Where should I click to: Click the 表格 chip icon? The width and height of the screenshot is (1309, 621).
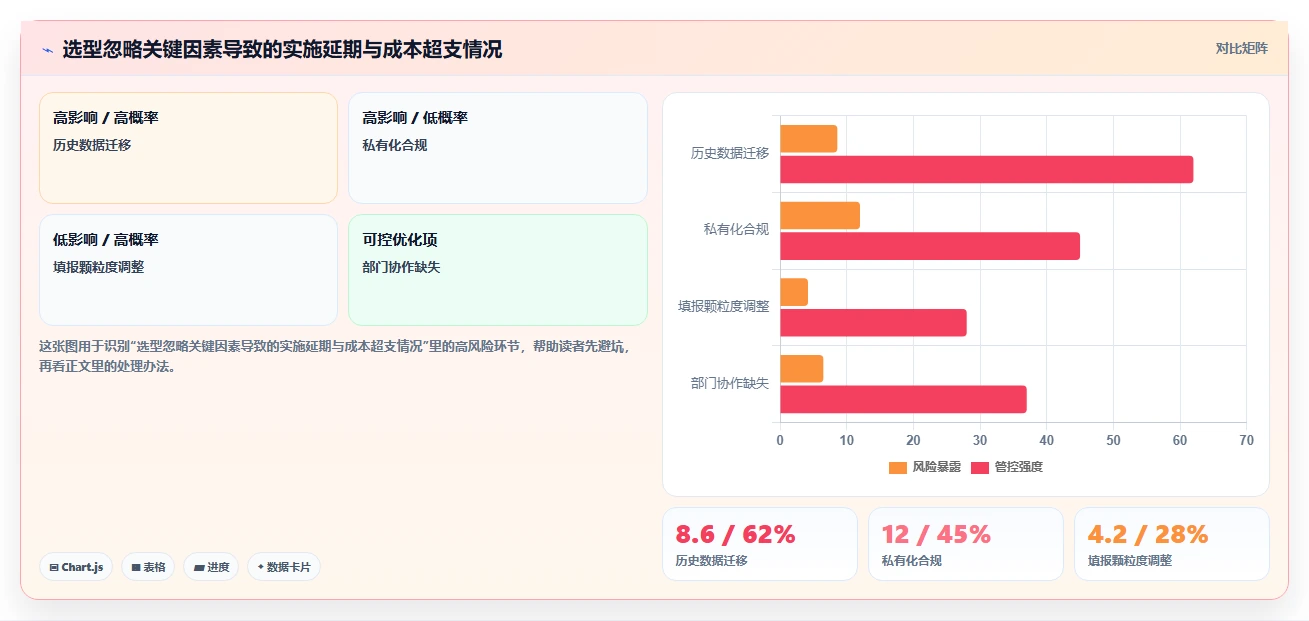[x=136, y=567]
